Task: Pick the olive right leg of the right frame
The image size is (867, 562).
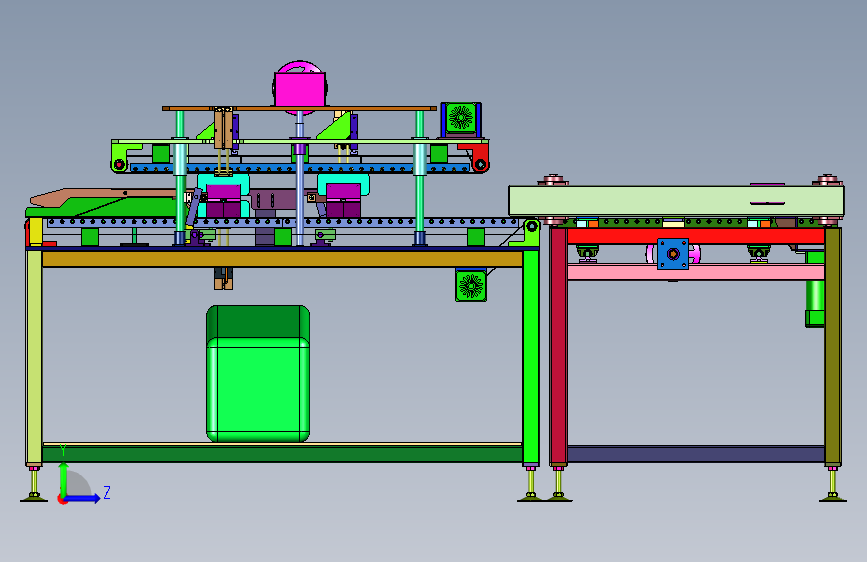Action: pyautogui.click(x=833, y=346)
